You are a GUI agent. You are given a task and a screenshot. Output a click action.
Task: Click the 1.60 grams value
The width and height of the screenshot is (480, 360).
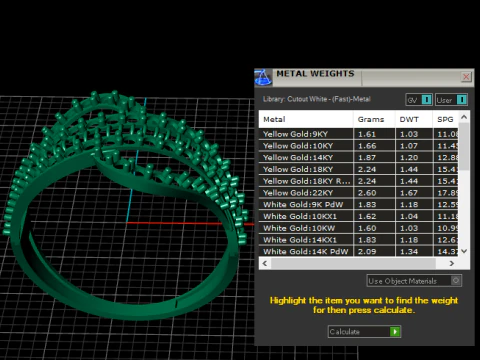[367, 228]
